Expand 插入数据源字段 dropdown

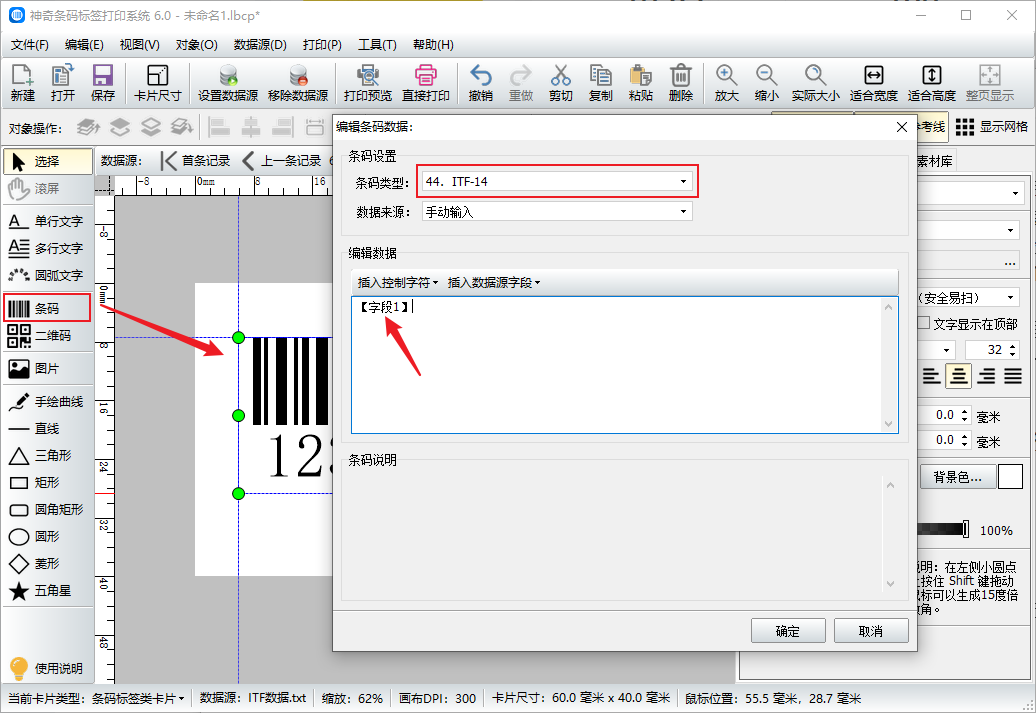click(x=494, y=283)
